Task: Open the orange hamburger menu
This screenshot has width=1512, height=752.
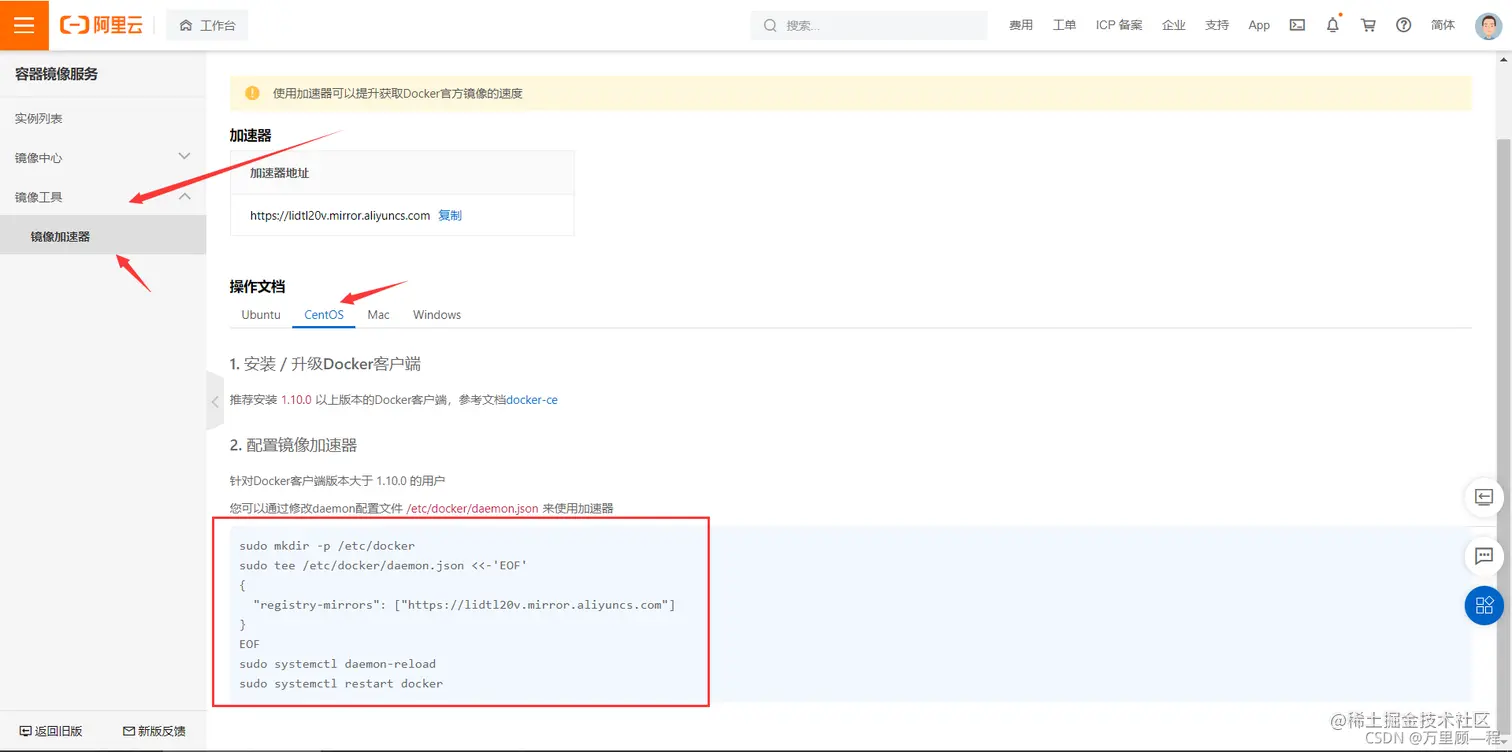Action: 24,25
